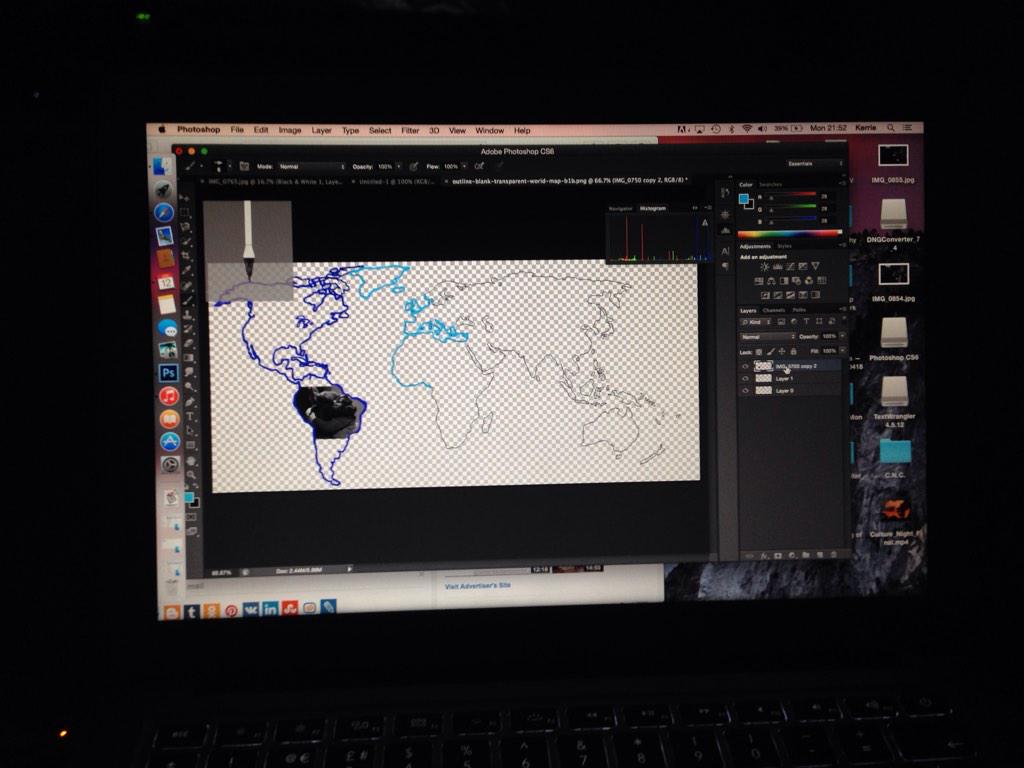Screen dimensions: 1024x768
Task: Open Spotlight search in the menu bar
Action: coord(891,128)
